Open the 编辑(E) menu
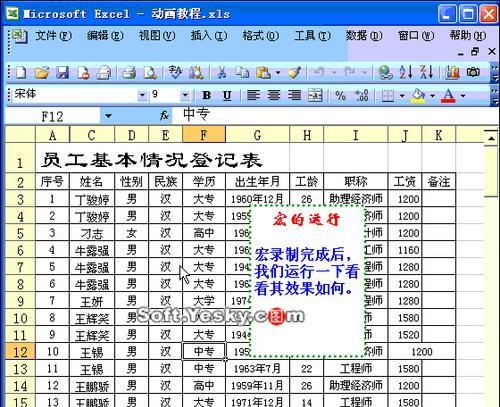 coord(105,35)
